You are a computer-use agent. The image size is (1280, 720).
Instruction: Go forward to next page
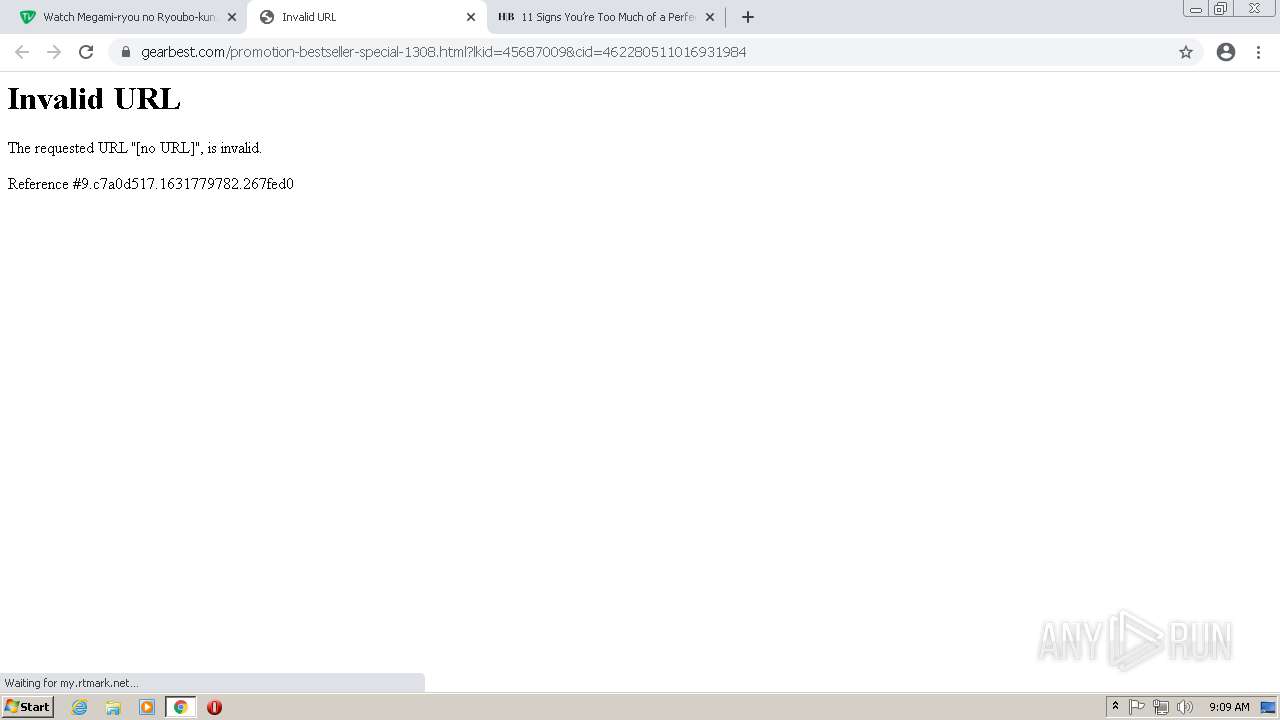pos(54,52)
